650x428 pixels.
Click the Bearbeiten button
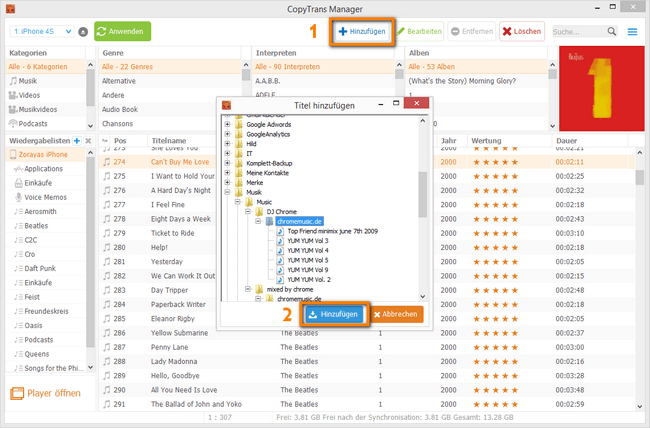click(x=420, y=32)
